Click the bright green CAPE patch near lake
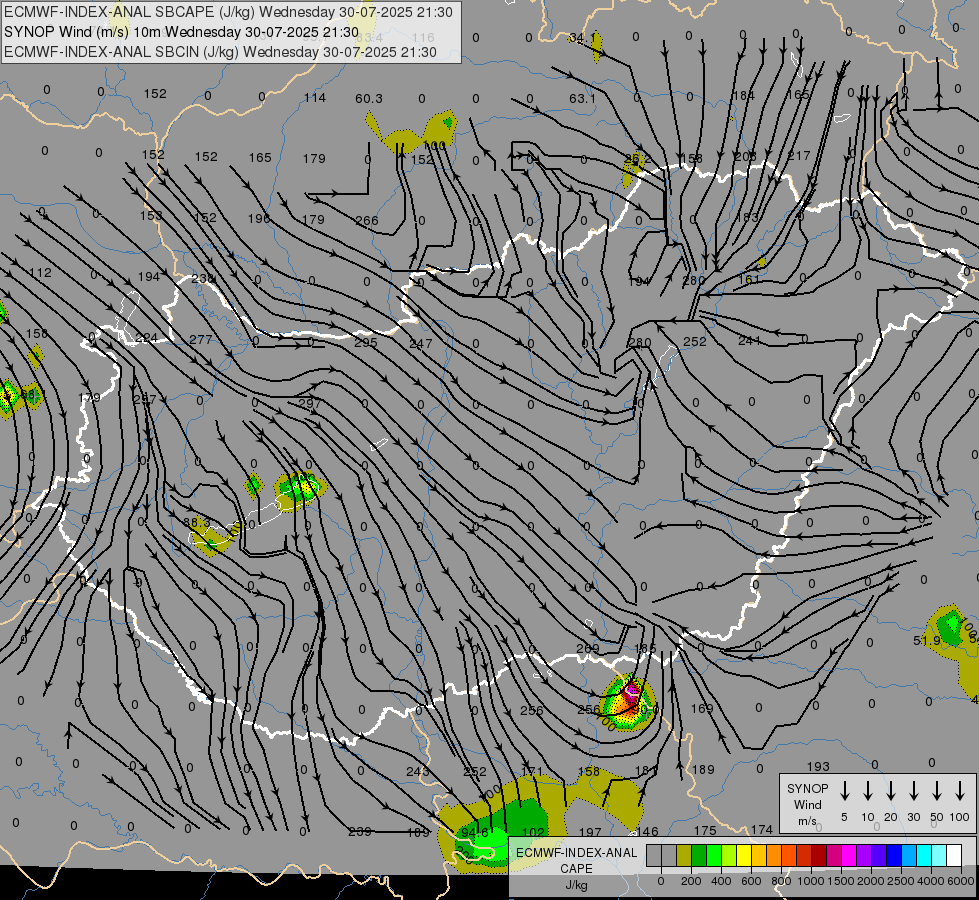979x900 pixels. tap(299, 488)
